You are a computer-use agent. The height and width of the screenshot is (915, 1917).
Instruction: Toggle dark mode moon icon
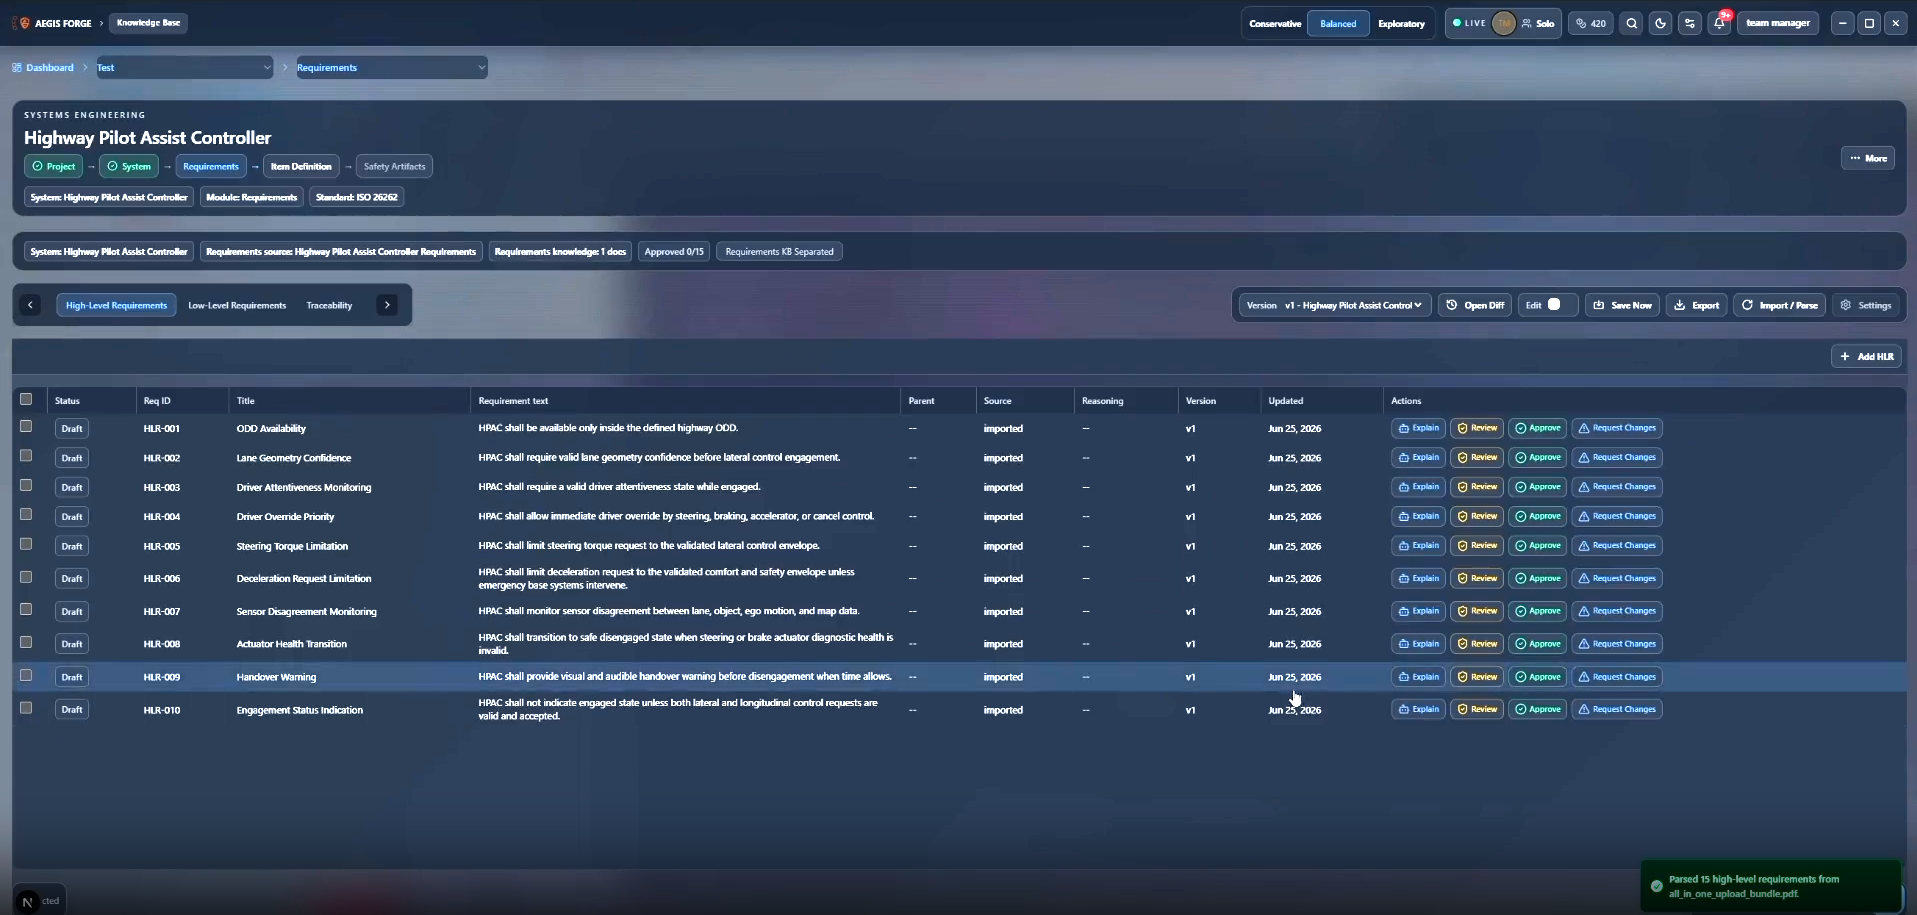1661,23
